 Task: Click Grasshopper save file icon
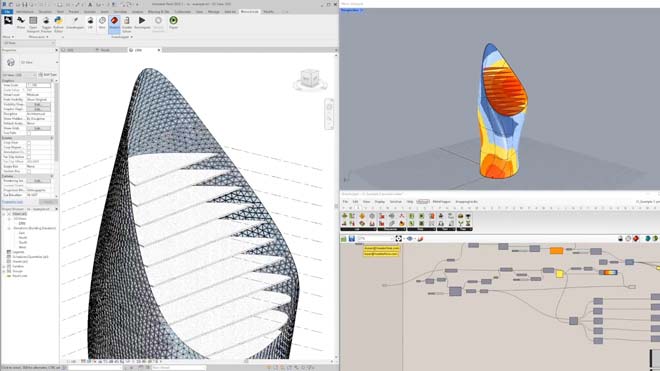[351, 239]
